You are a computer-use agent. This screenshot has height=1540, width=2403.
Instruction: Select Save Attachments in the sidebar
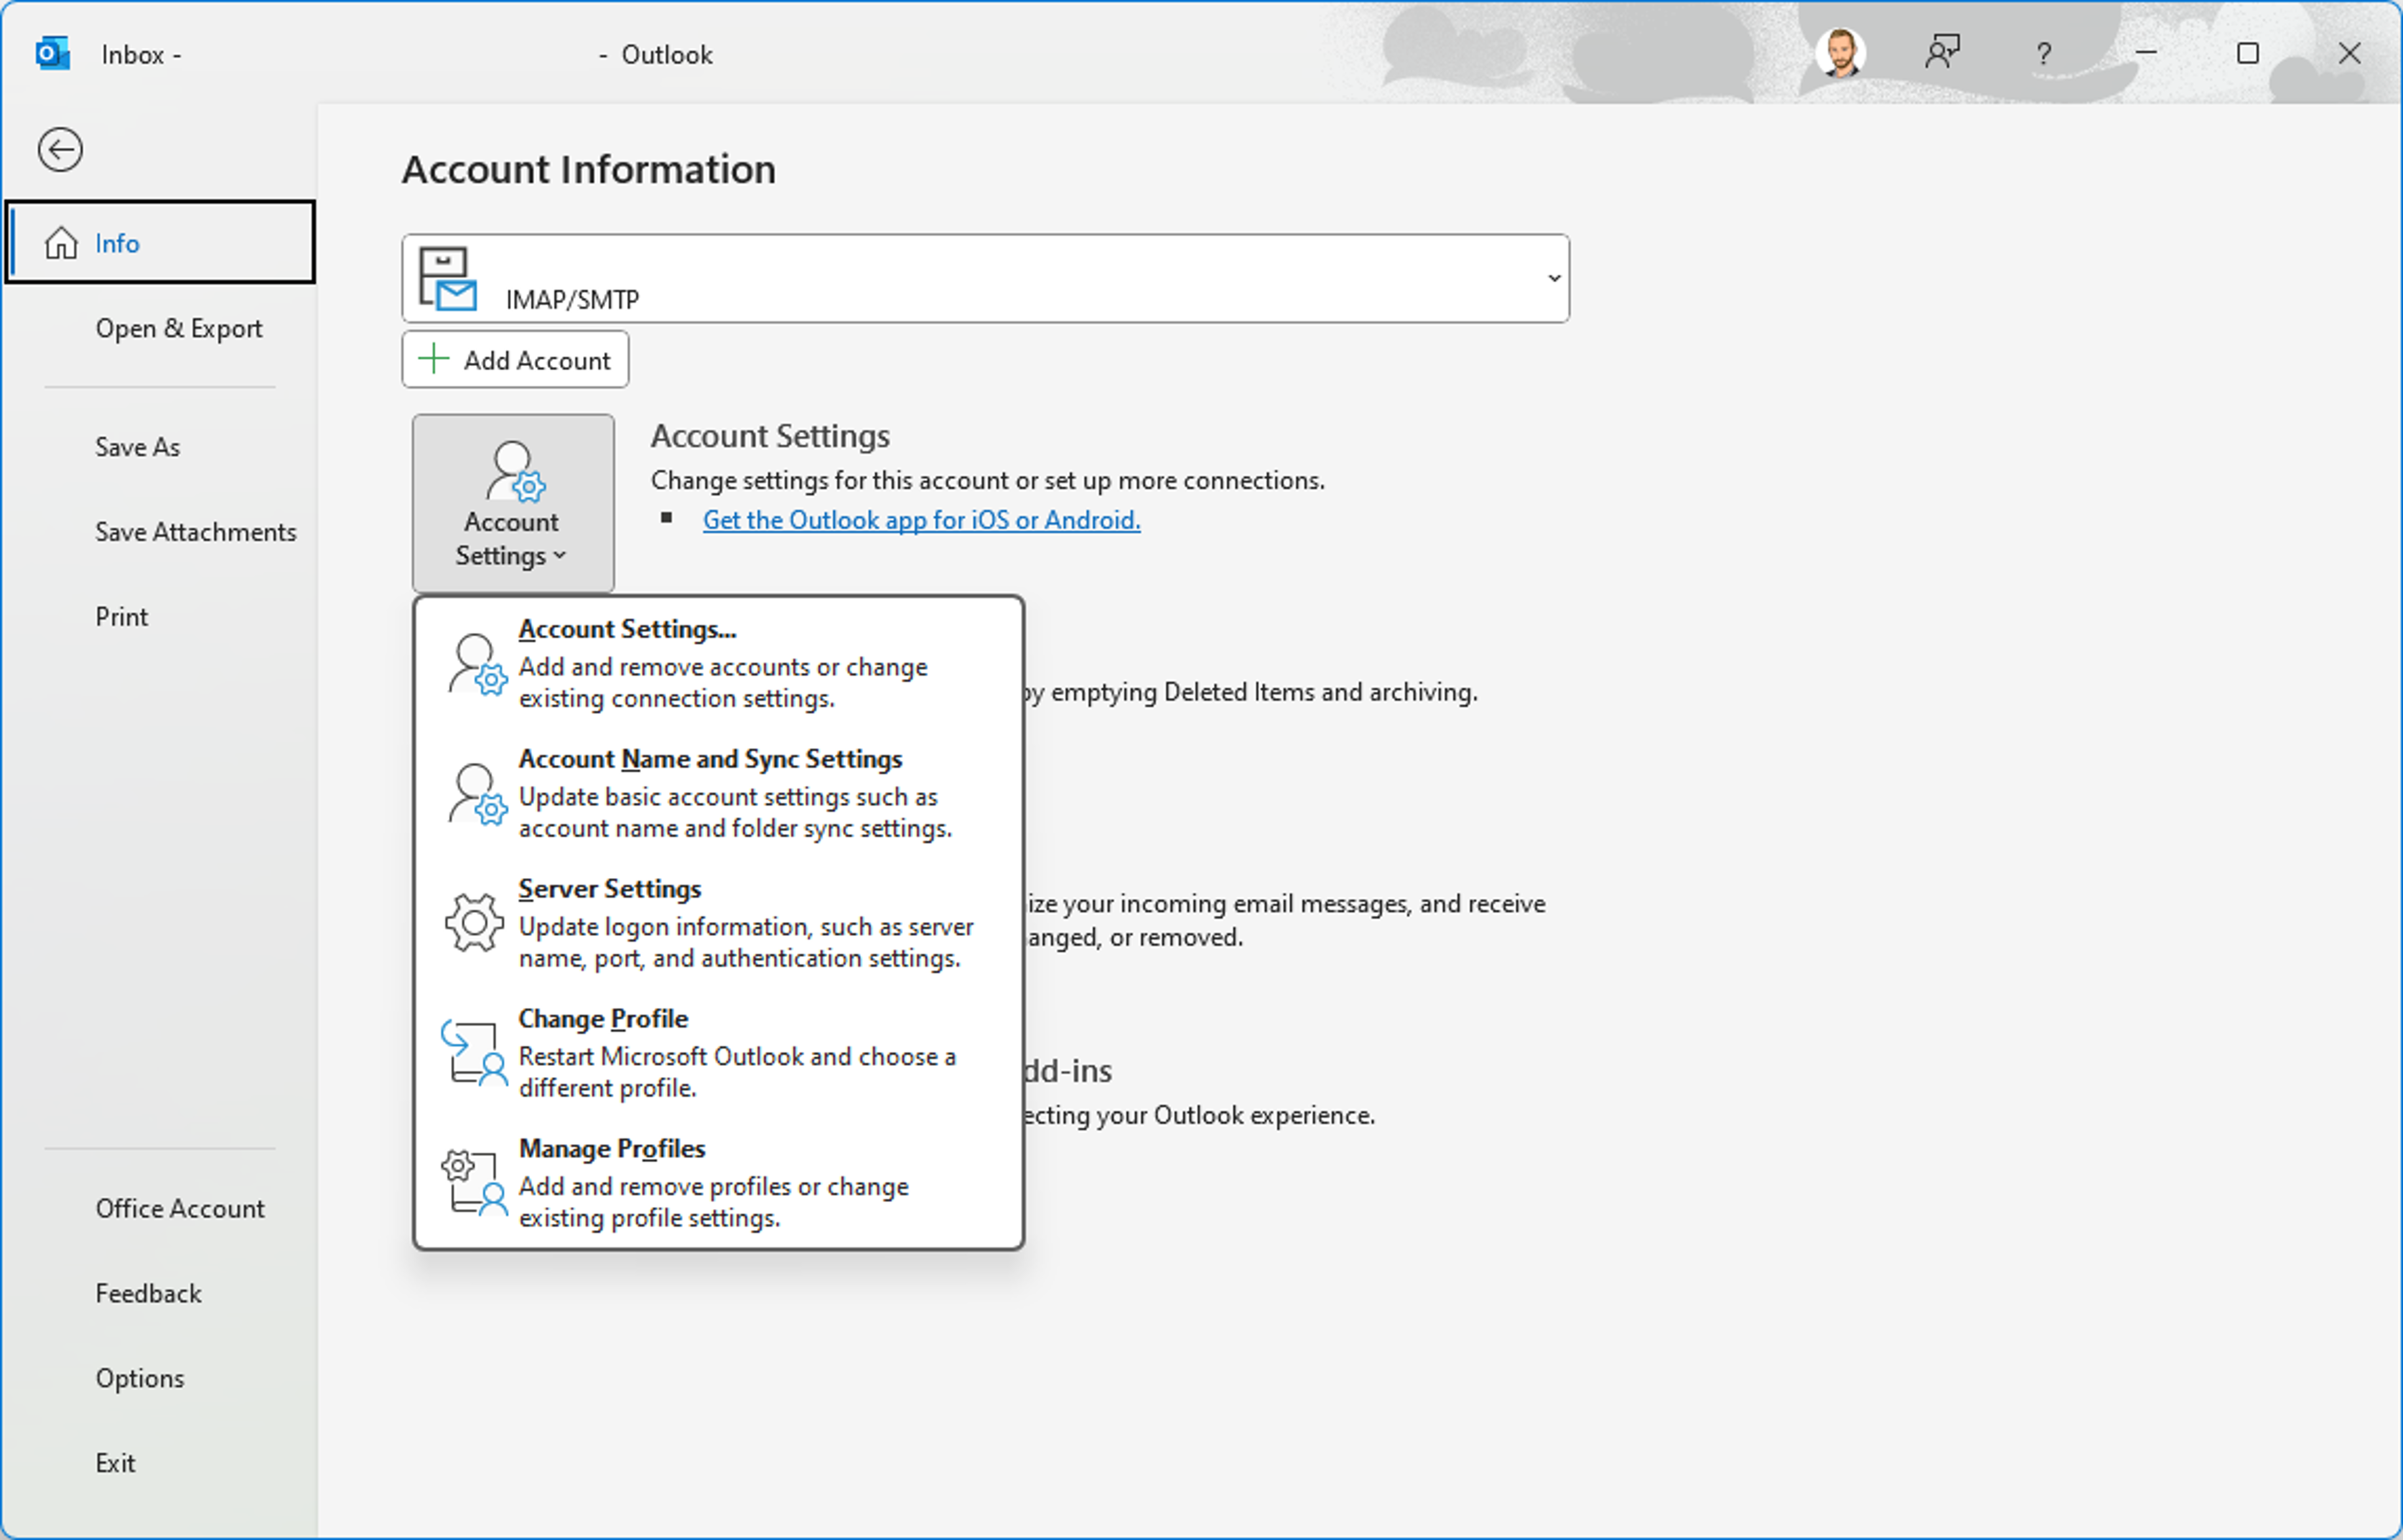click(x=196, y=532)
